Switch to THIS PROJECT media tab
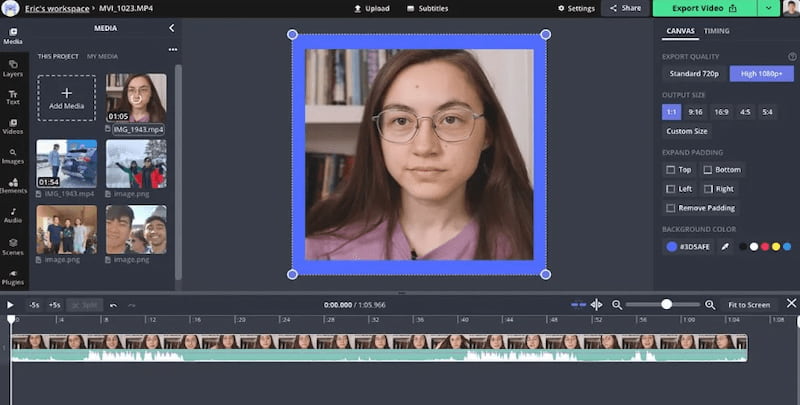The width and height of the screenshot is (800, 405). click(58, 57)
